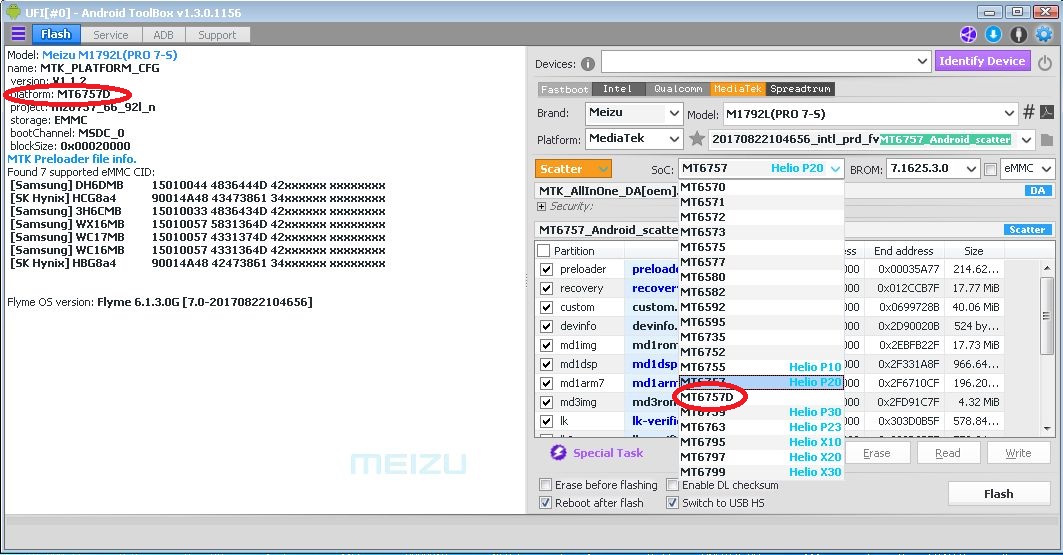Screen dimensions: 1063x555
Task: Select the MediaTek protocol tab
Action: tap(738, 89)
